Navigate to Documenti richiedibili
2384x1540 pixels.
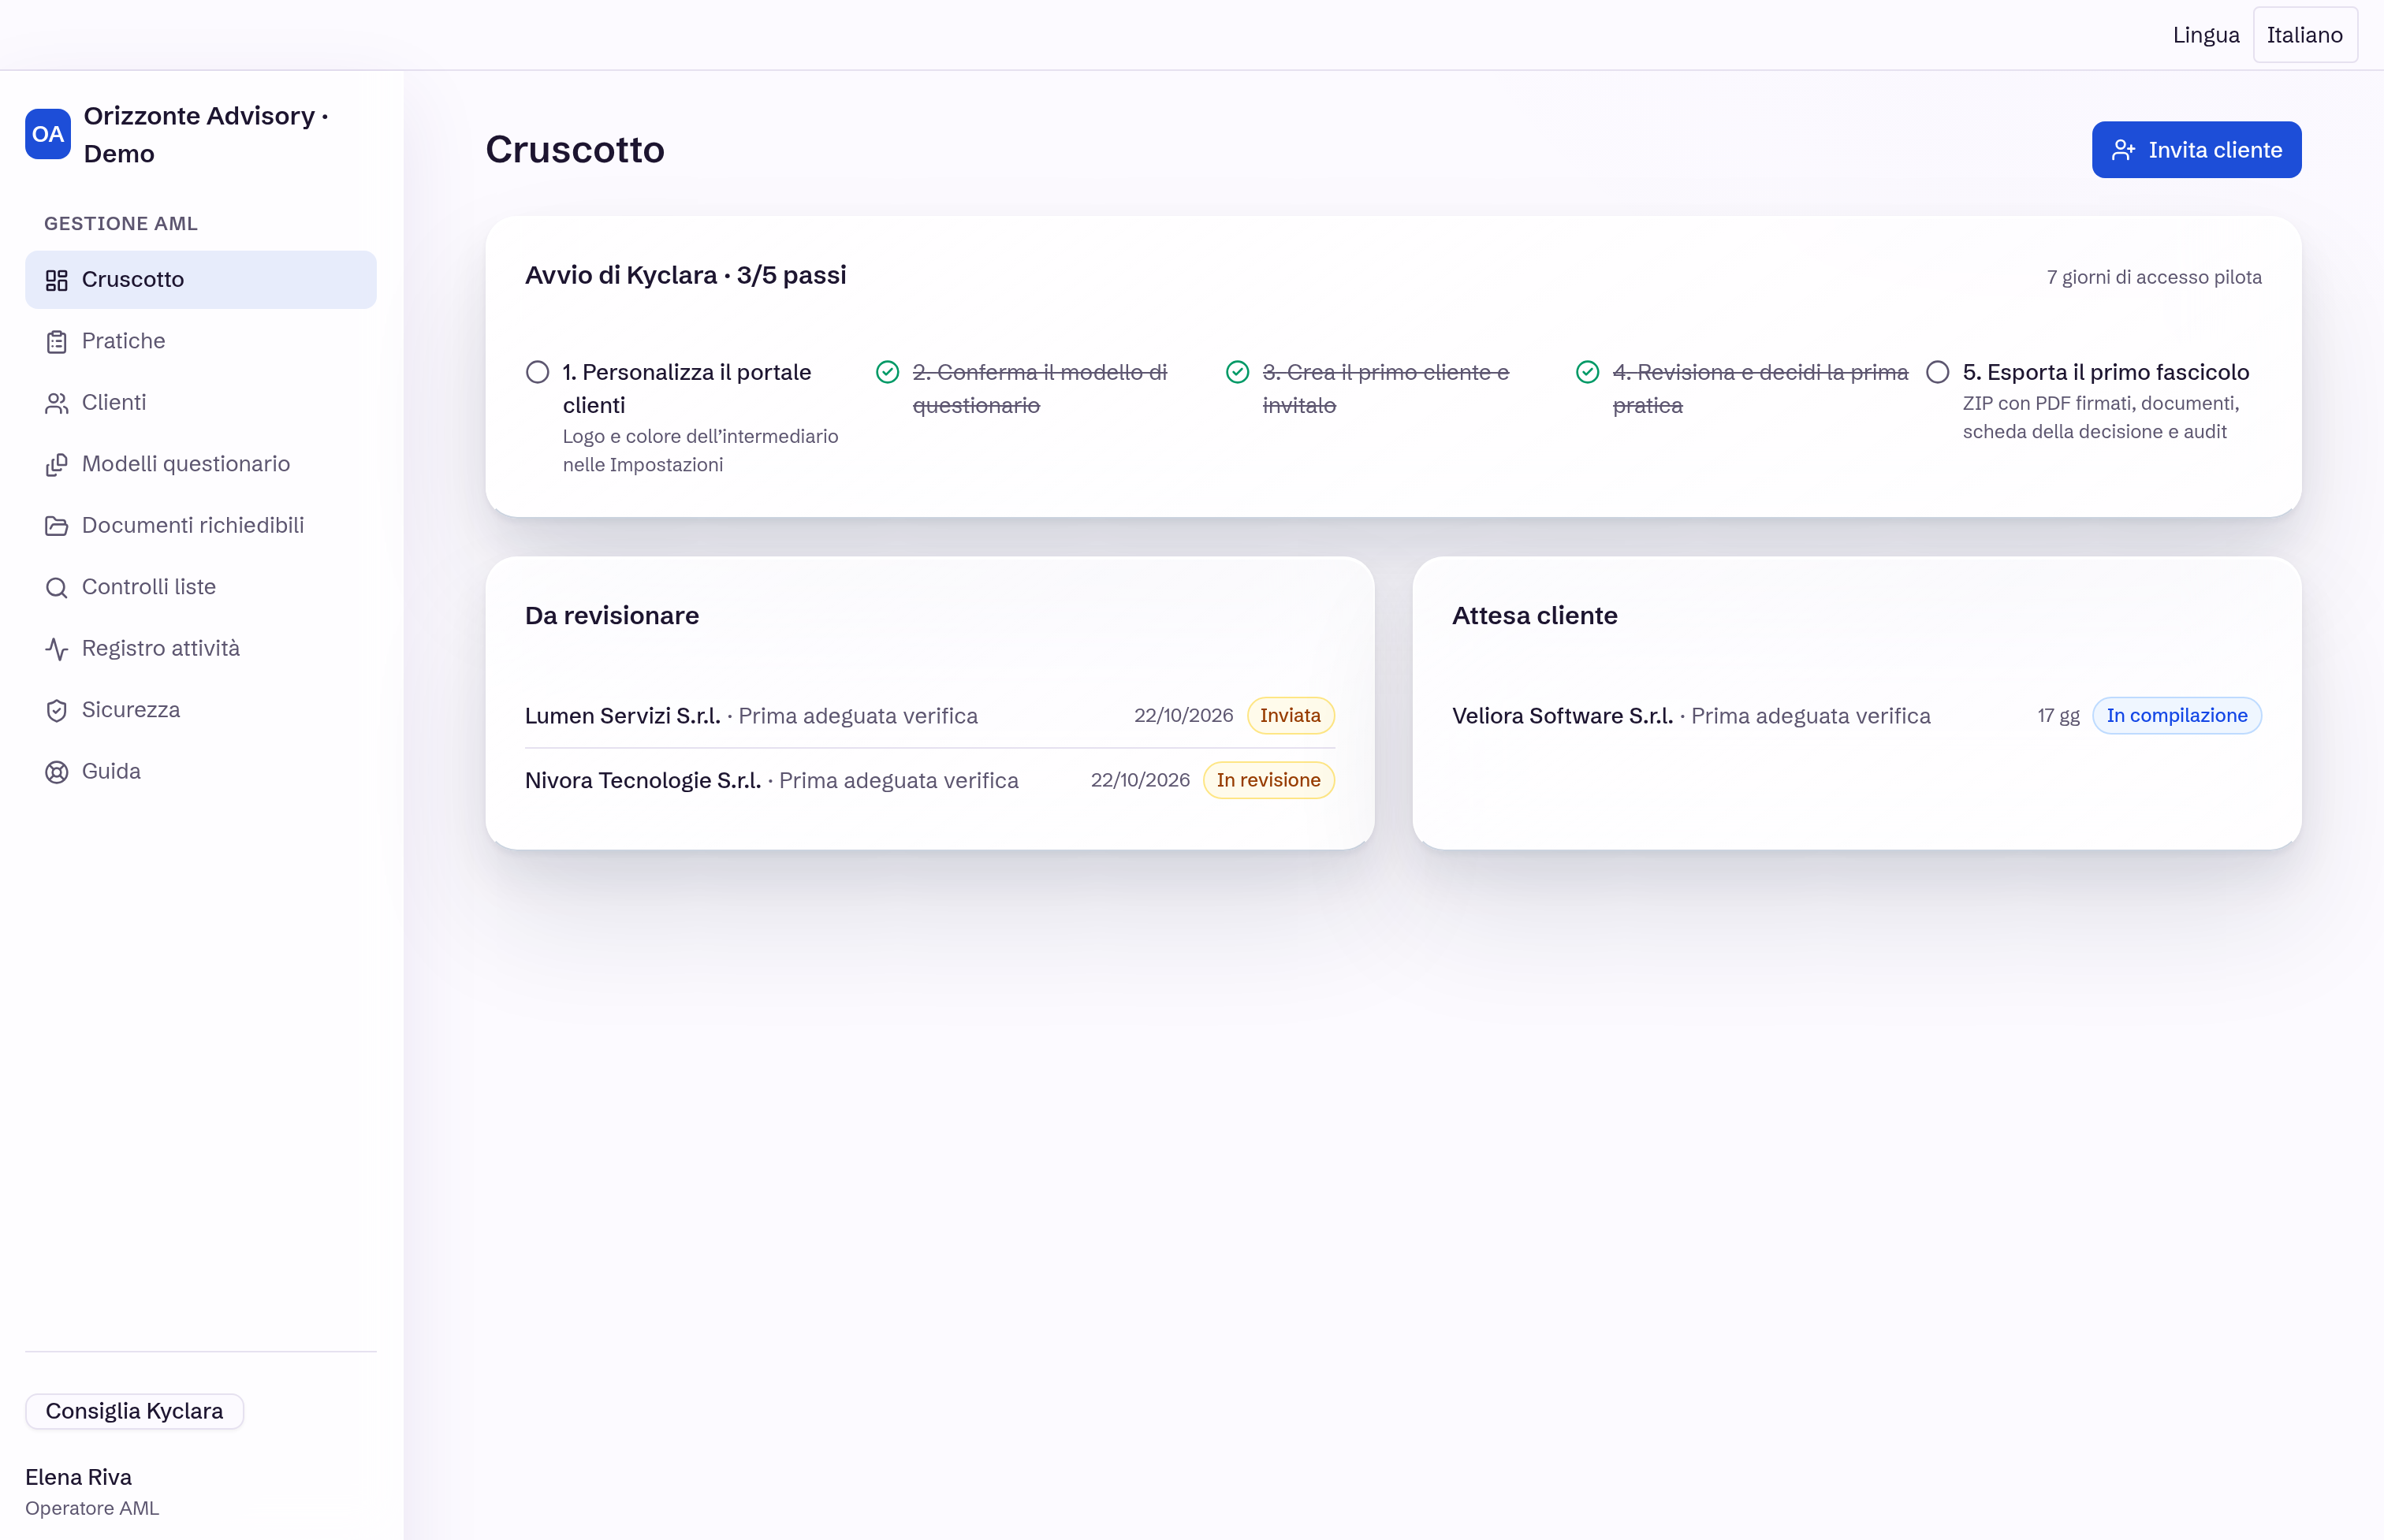tap(201, 526)
